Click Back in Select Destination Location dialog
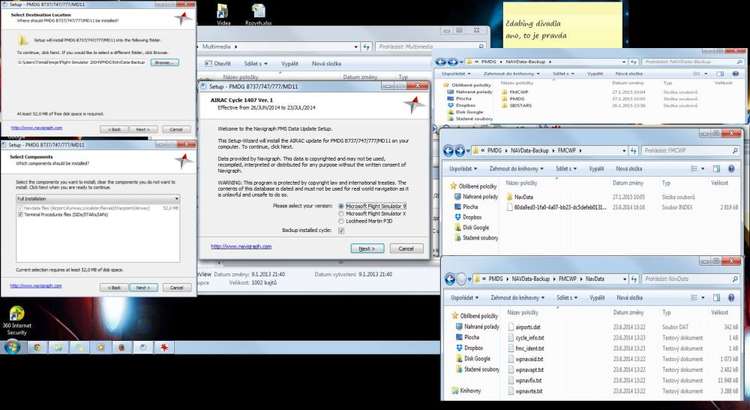Screen dimensions: 750x410 tap(114, 130)
